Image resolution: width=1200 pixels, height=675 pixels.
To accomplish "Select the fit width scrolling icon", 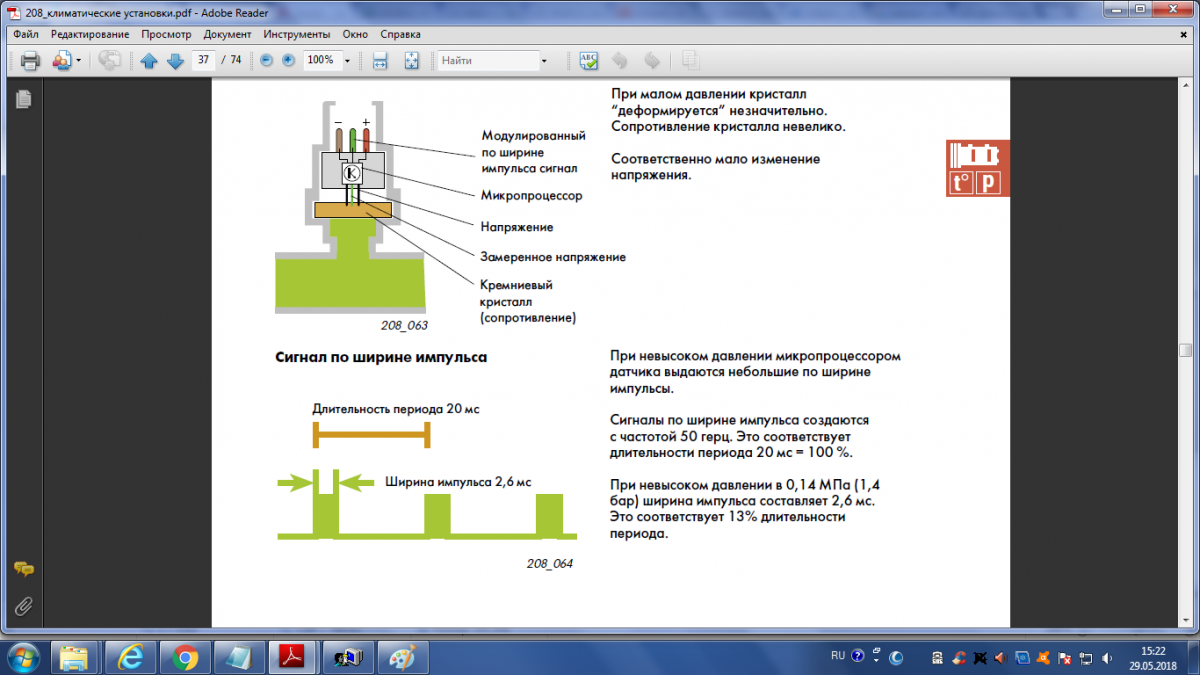I will click(380, 60).
